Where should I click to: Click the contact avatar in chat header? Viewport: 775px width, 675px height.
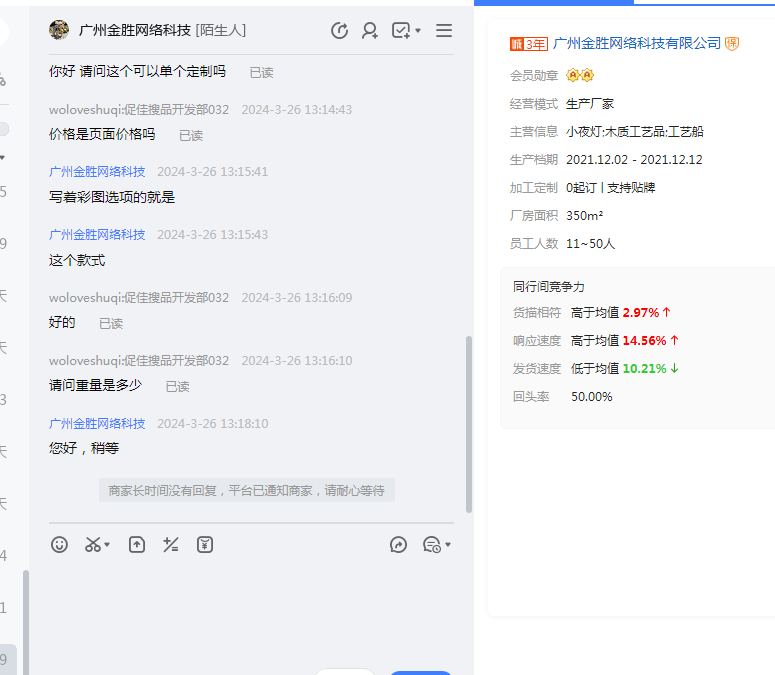[59, 31]
